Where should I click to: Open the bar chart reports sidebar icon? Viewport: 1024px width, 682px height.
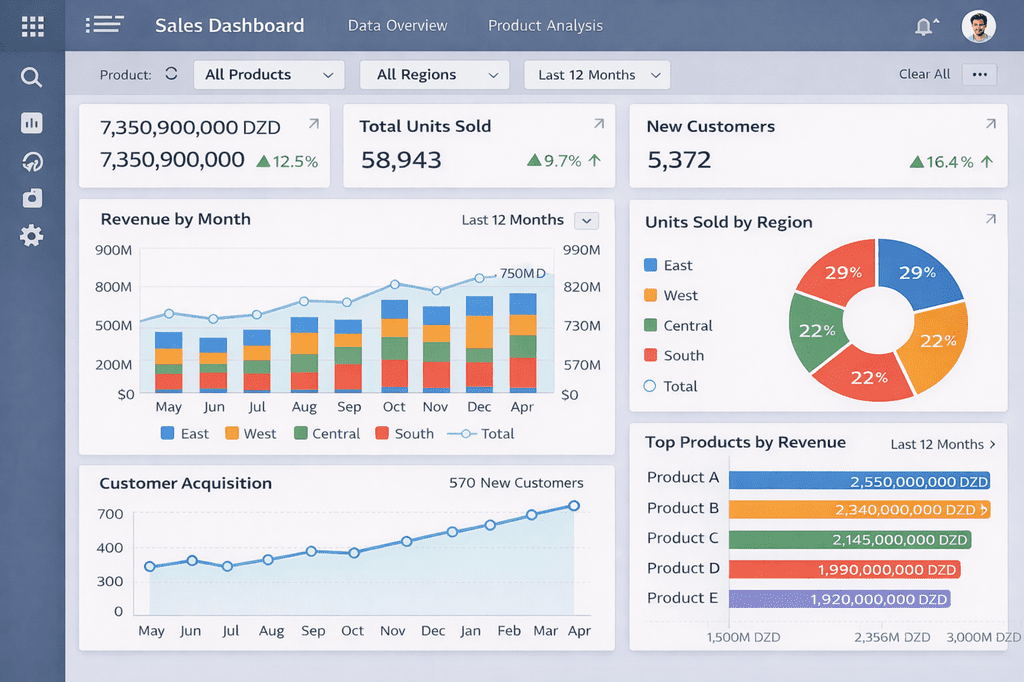click(32, 123)
